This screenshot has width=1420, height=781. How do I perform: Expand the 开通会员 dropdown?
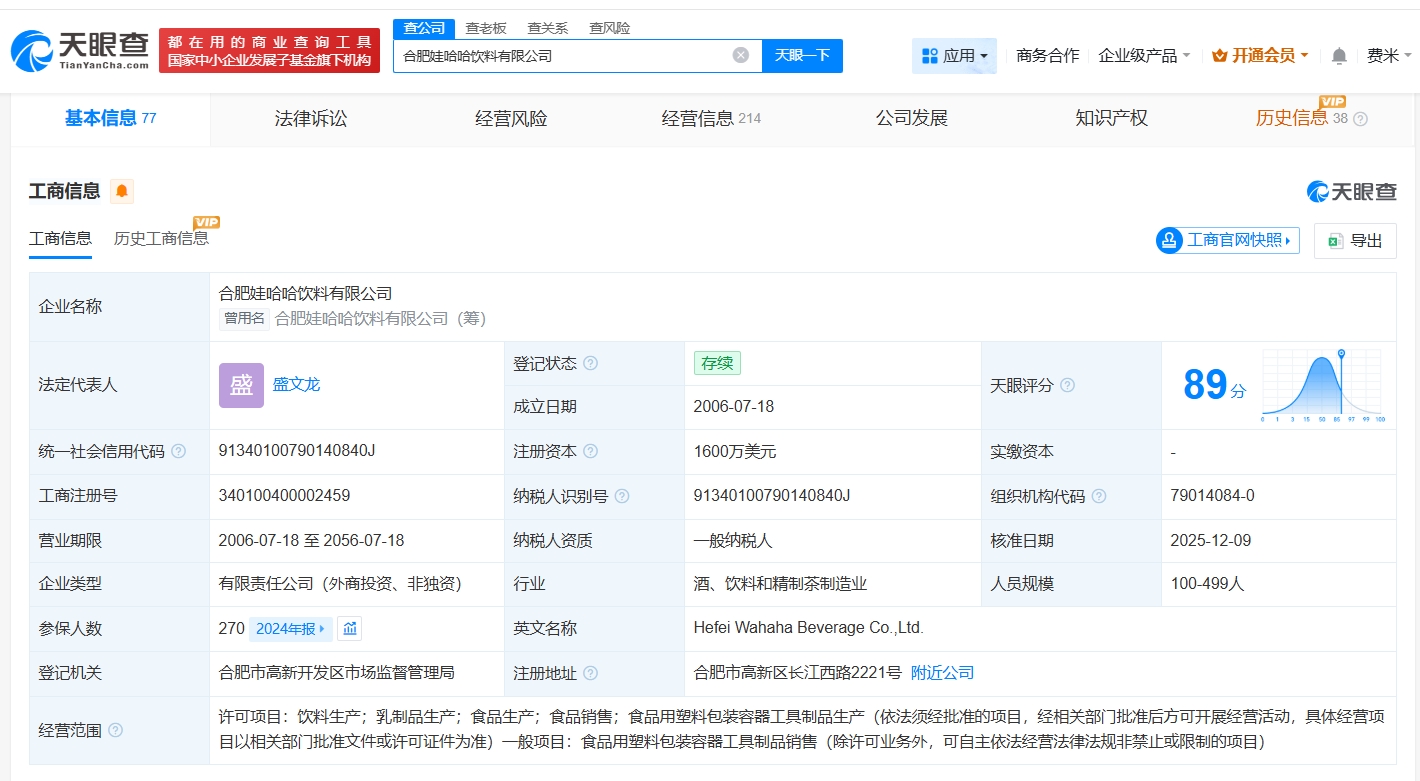point(1260,56)
